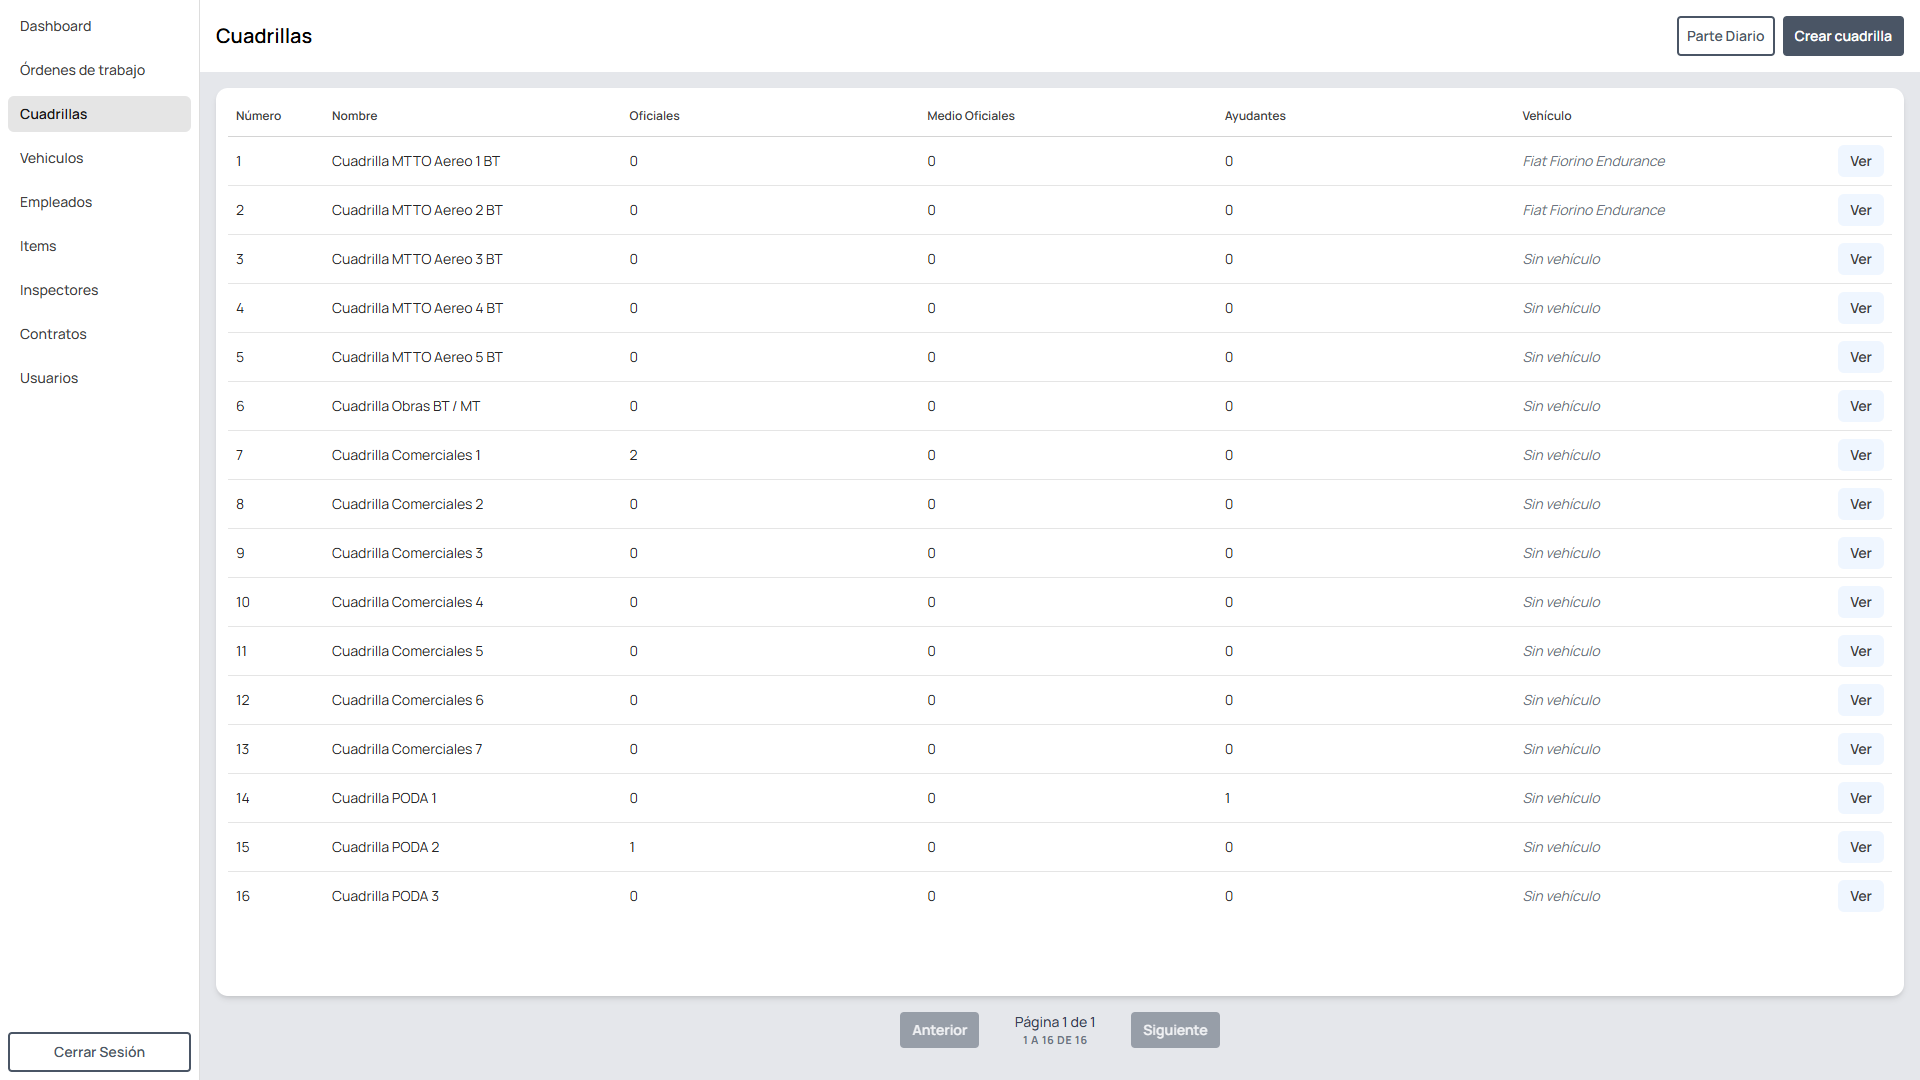Select the name Cuadrilla Obras BT / MT
1920x1080 pixels.
tap(405, 406)
